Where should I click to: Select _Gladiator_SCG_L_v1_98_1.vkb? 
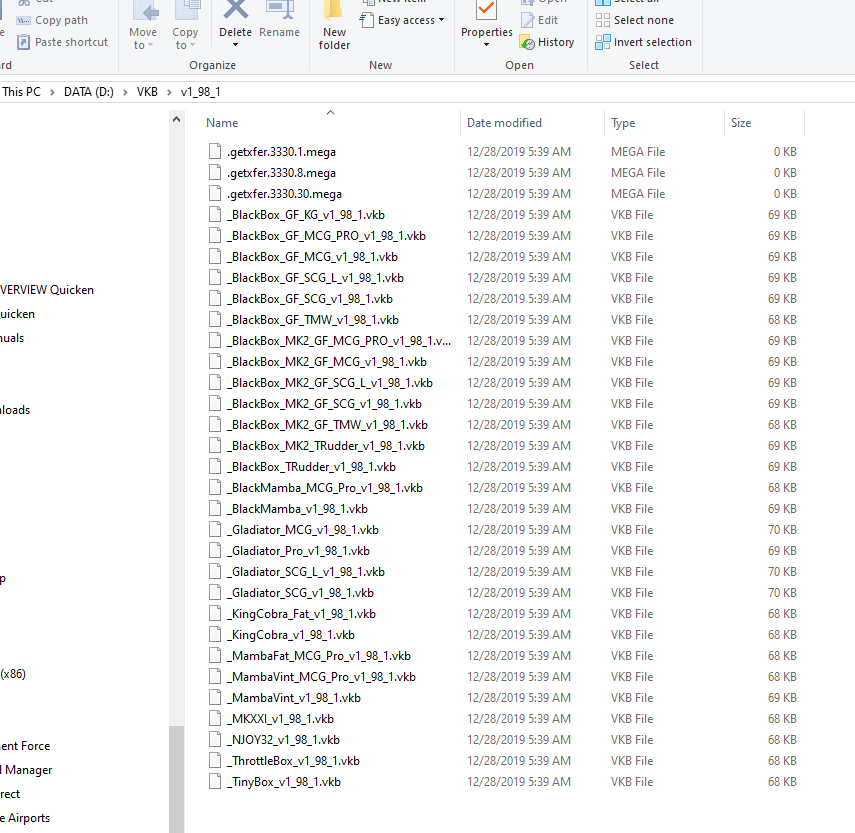click(306, 572)
